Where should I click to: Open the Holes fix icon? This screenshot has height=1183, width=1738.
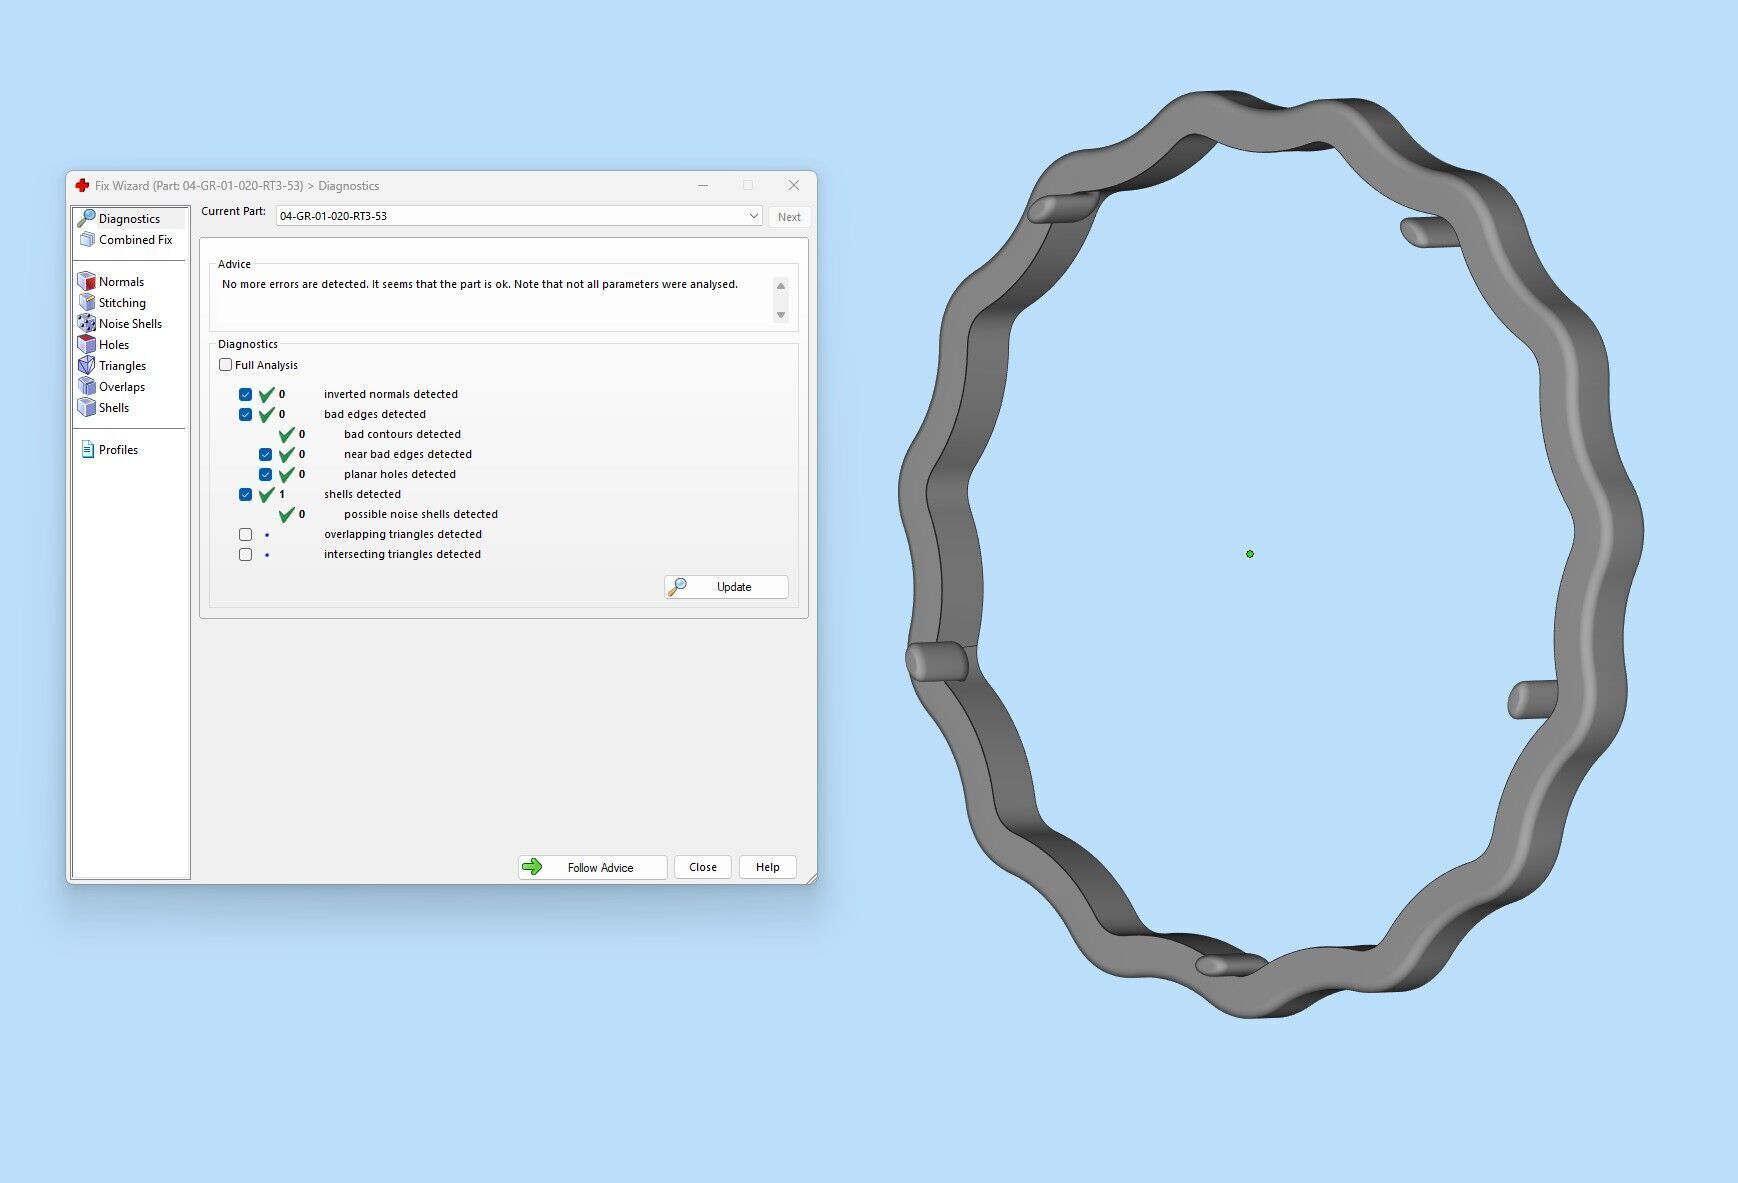click(x=87, y=345)
